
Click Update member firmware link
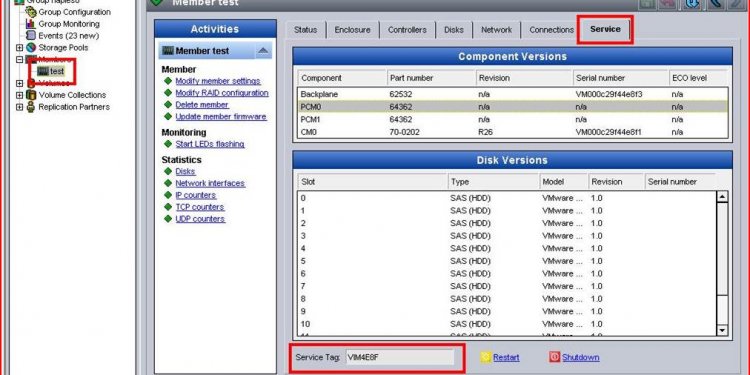coord(221,117)
